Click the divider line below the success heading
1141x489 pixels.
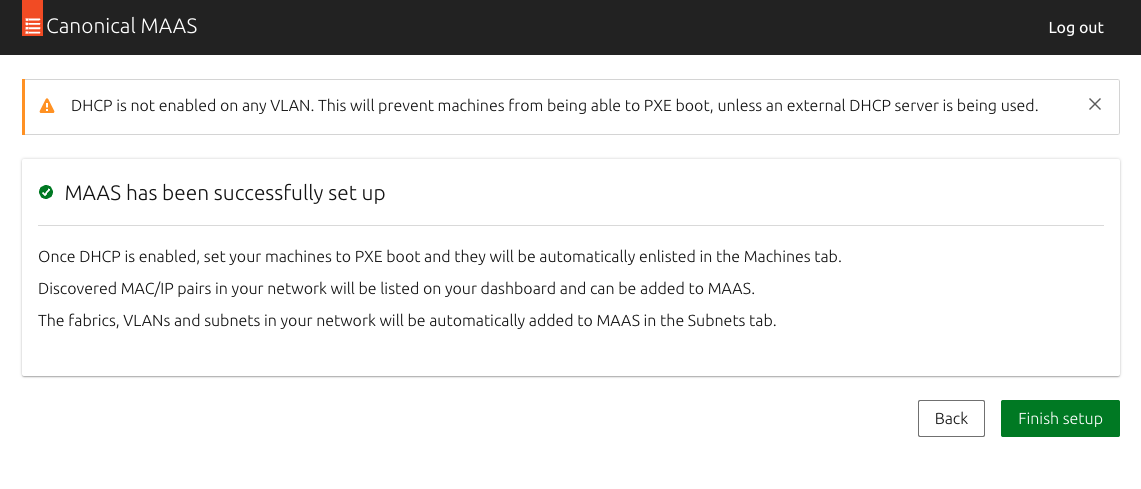click(x=570, y=226)
